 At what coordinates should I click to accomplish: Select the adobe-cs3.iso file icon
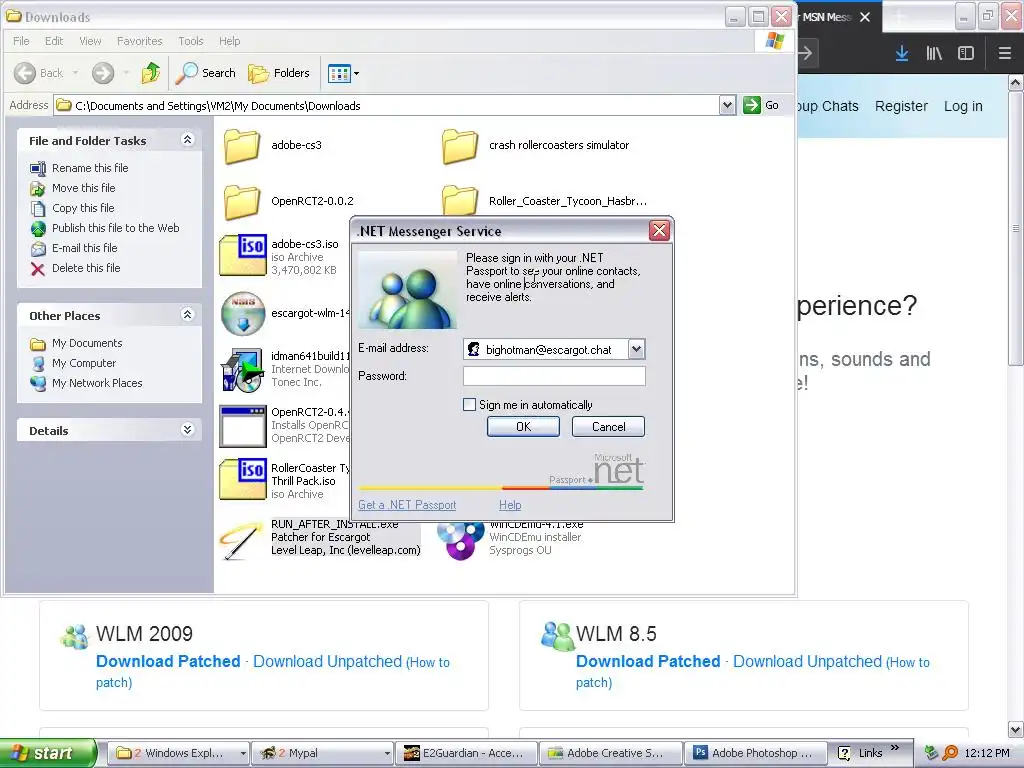[x=243, y=255]
